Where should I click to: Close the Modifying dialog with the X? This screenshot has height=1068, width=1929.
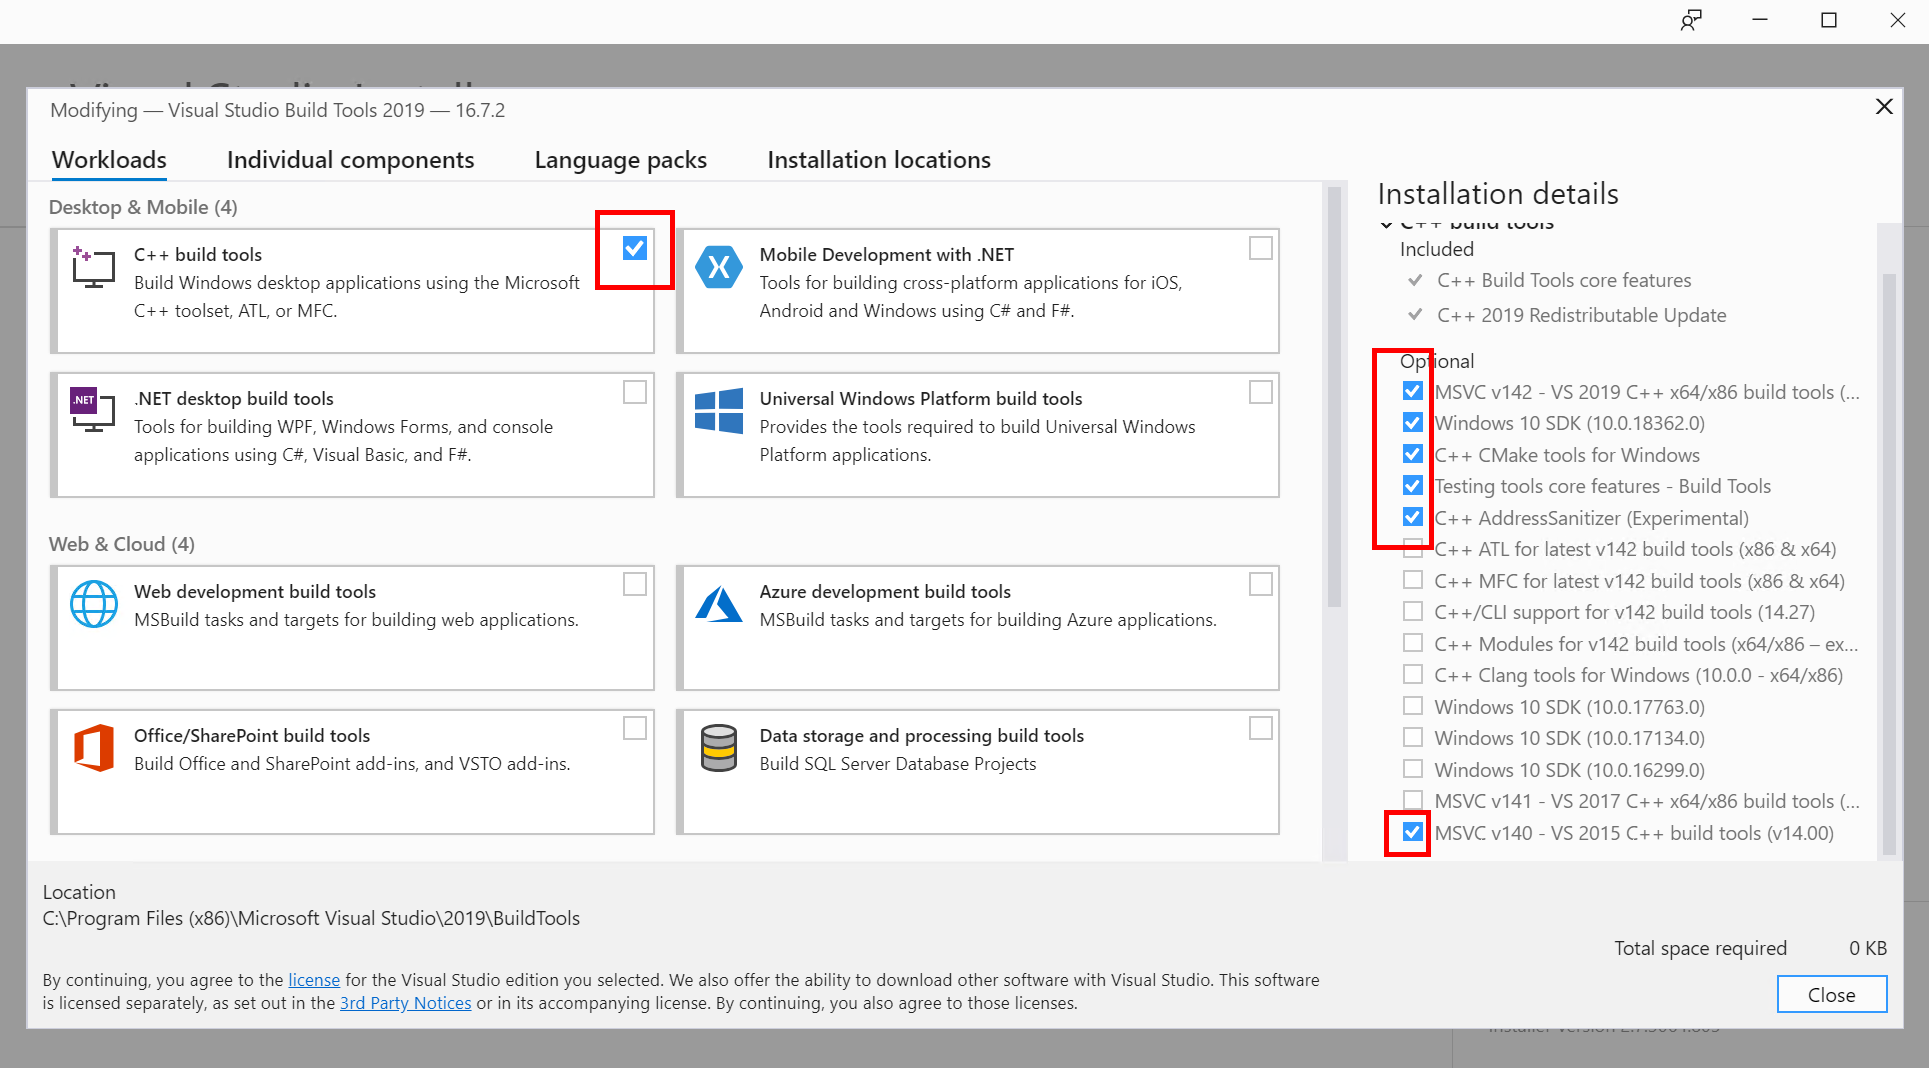pos(1884,106)
